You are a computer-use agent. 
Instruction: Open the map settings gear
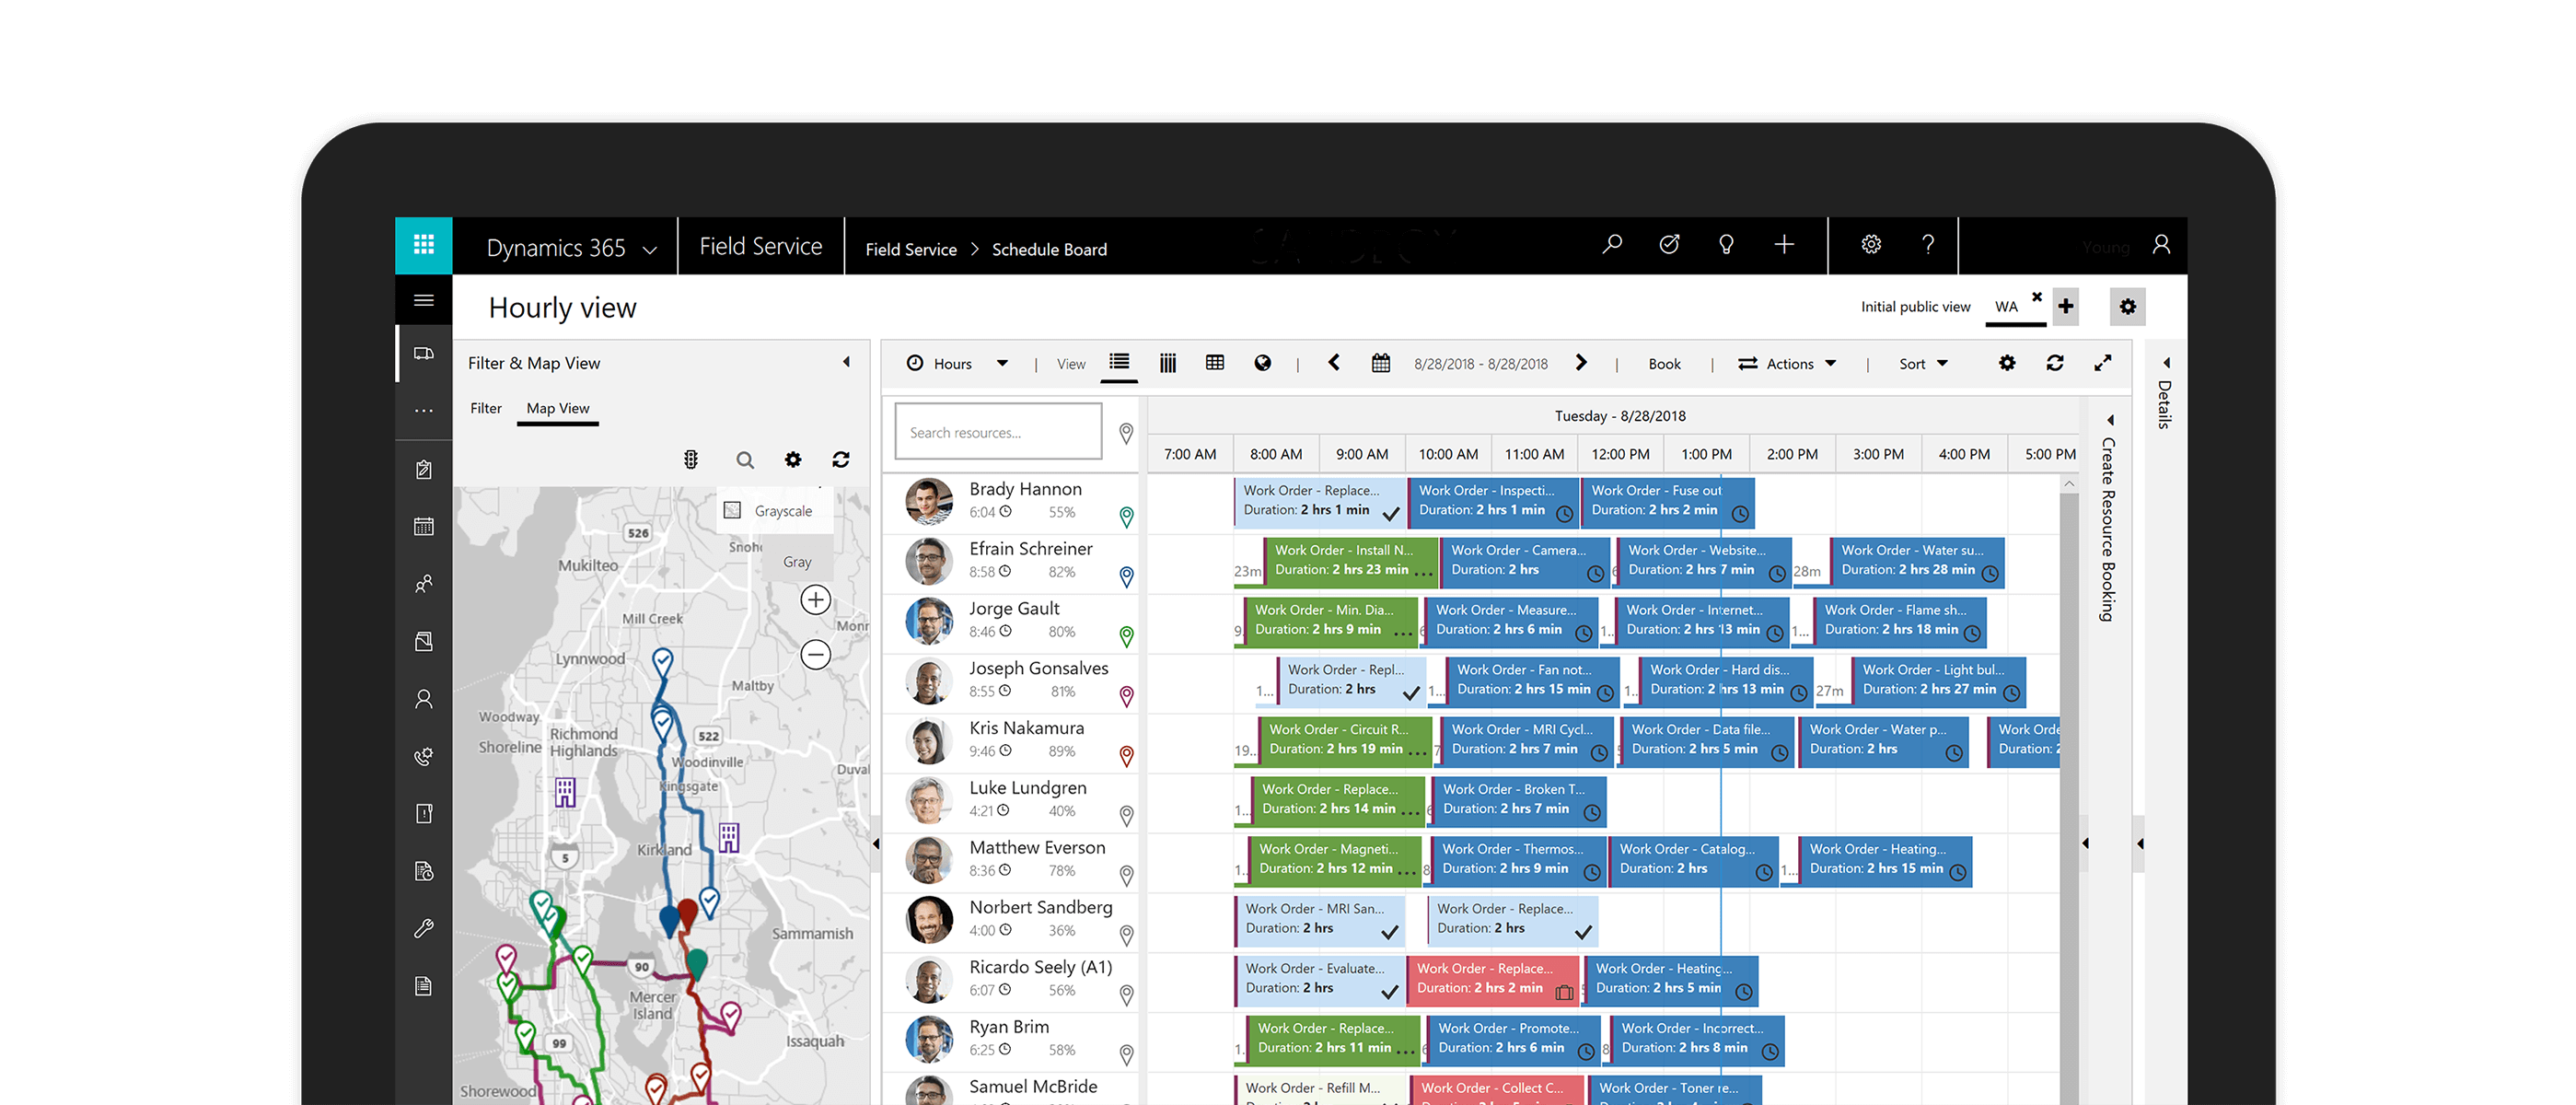click(793, 459)
